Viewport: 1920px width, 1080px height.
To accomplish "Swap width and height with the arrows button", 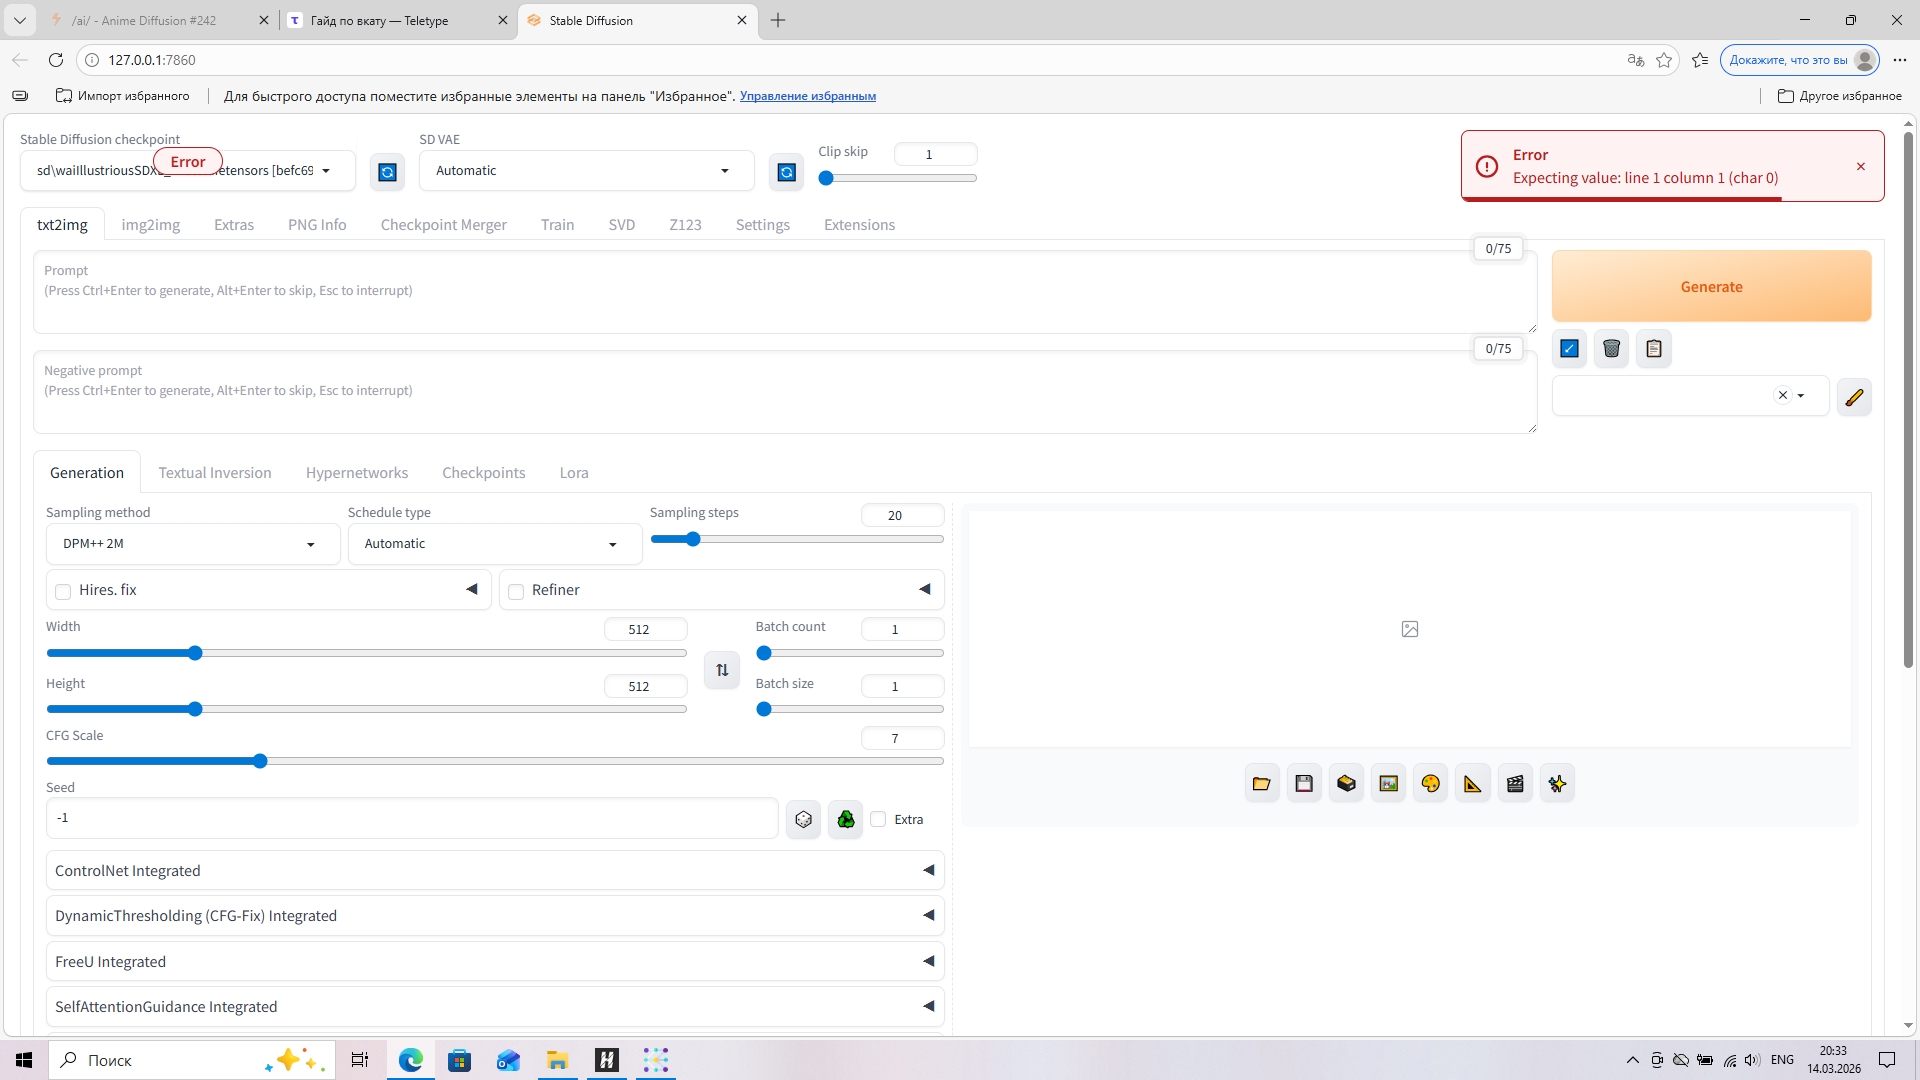I will [x=721, y=669].
